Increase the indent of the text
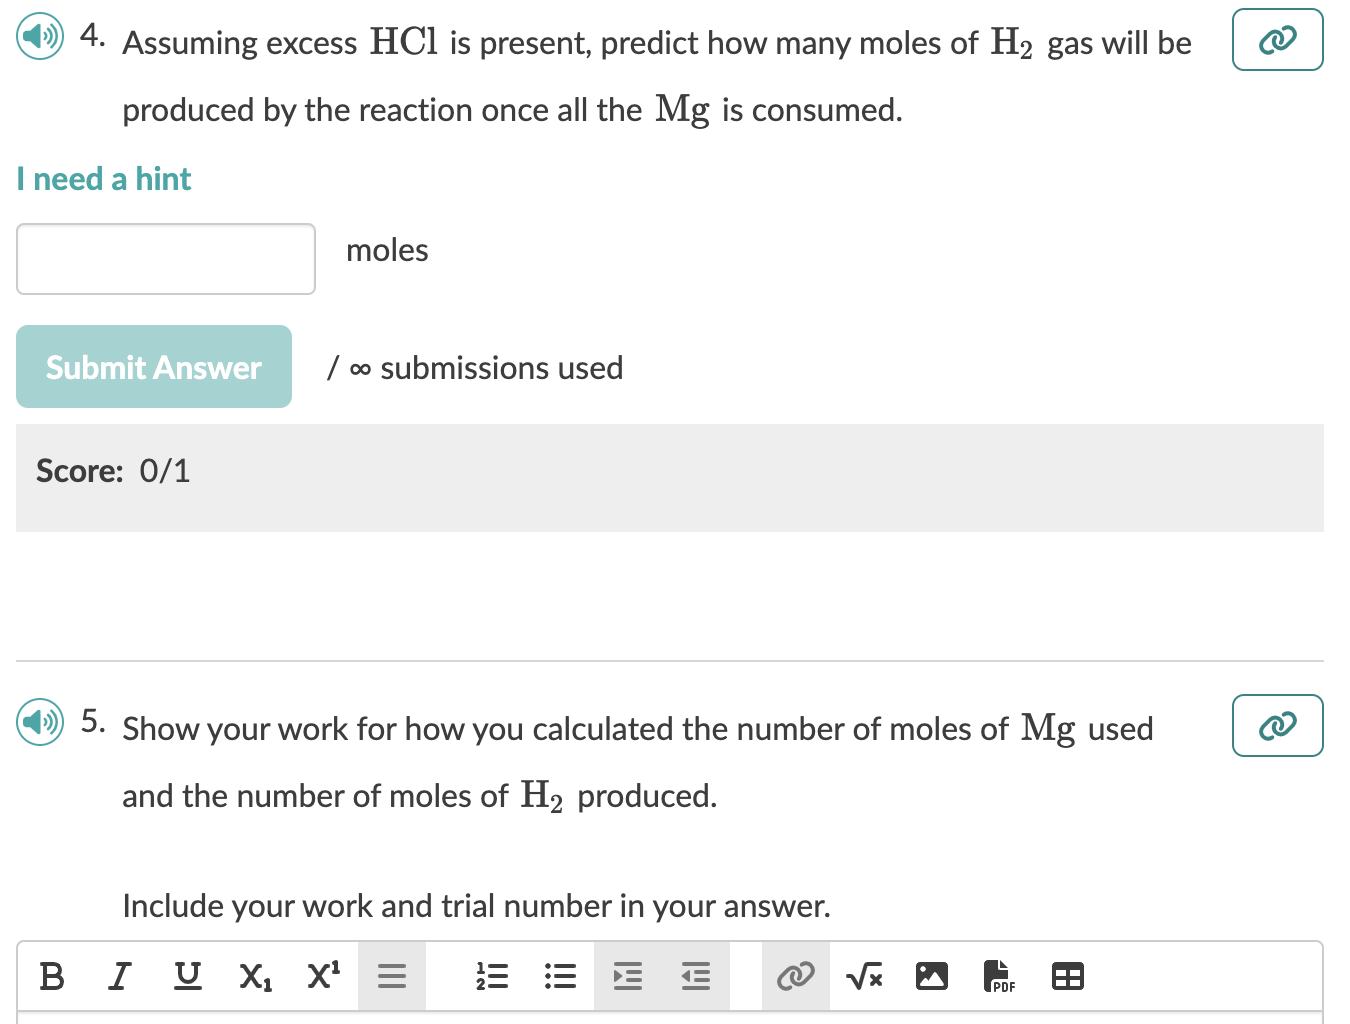Viewport: 1350px width, 1024px height. click(x=627, y=976)
